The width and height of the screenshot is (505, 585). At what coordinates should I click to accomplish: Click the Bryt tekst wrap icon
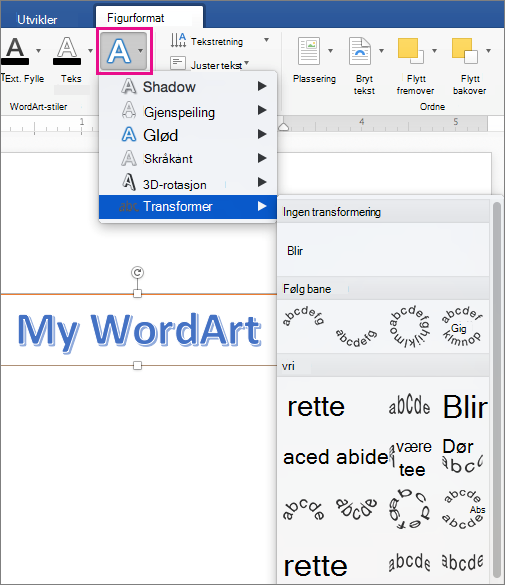360,51
